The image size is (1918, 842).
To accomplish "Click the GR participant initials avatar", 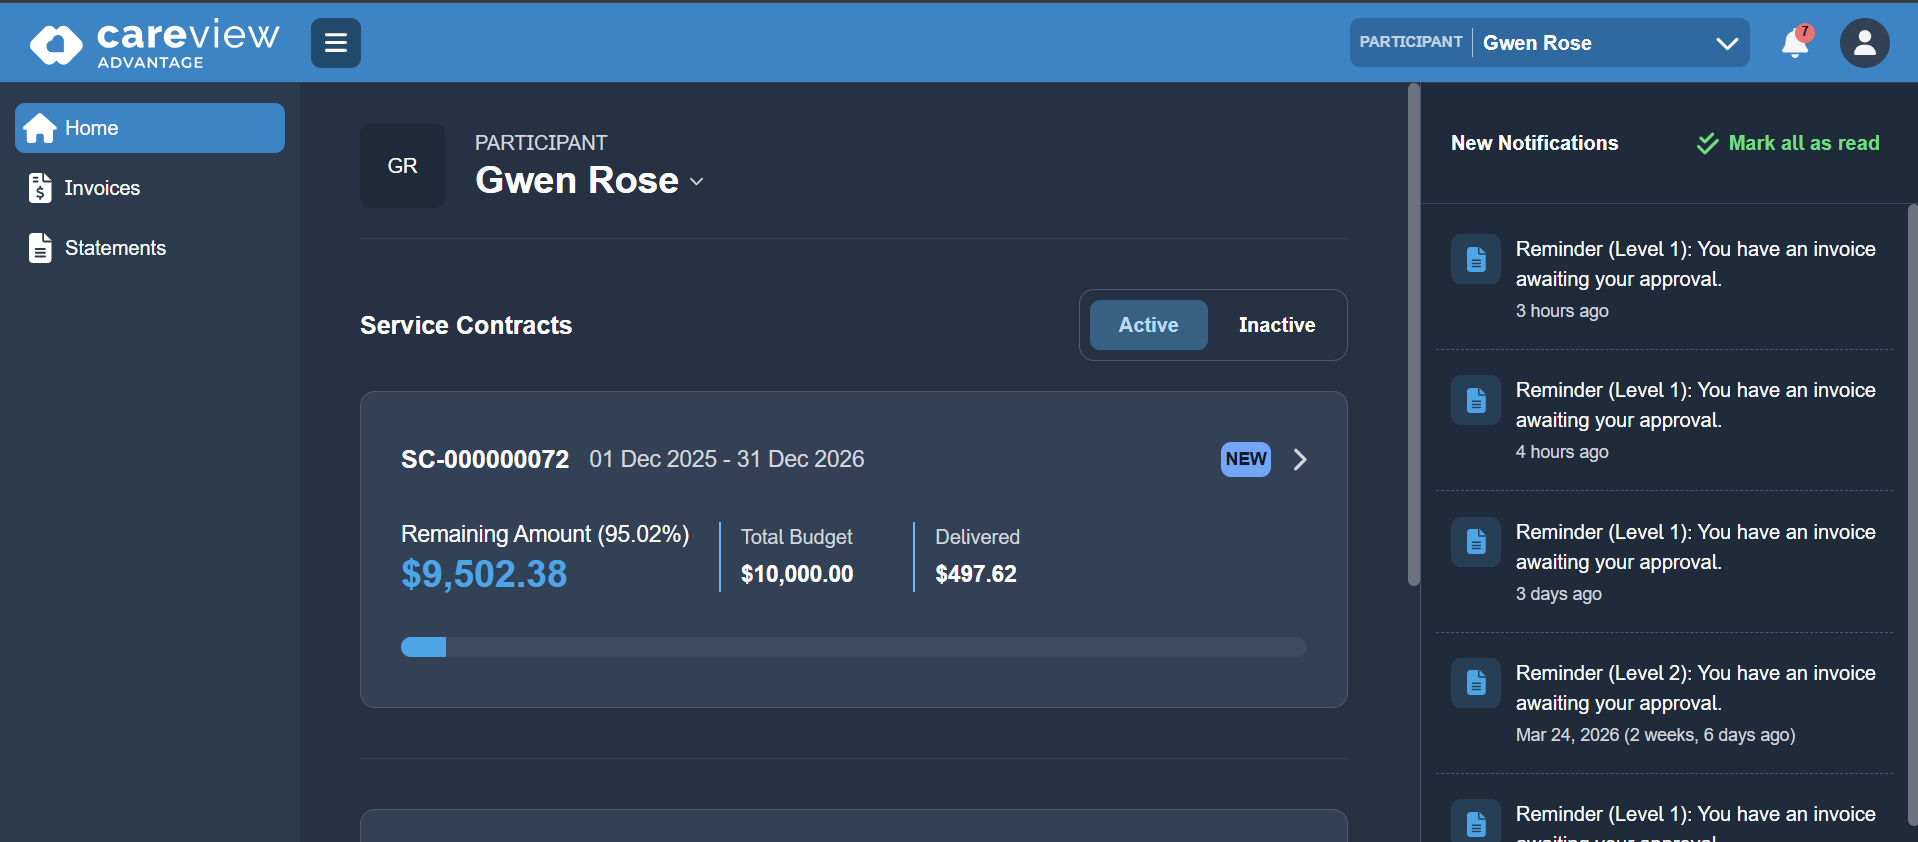I will click(x=402, y=166).
